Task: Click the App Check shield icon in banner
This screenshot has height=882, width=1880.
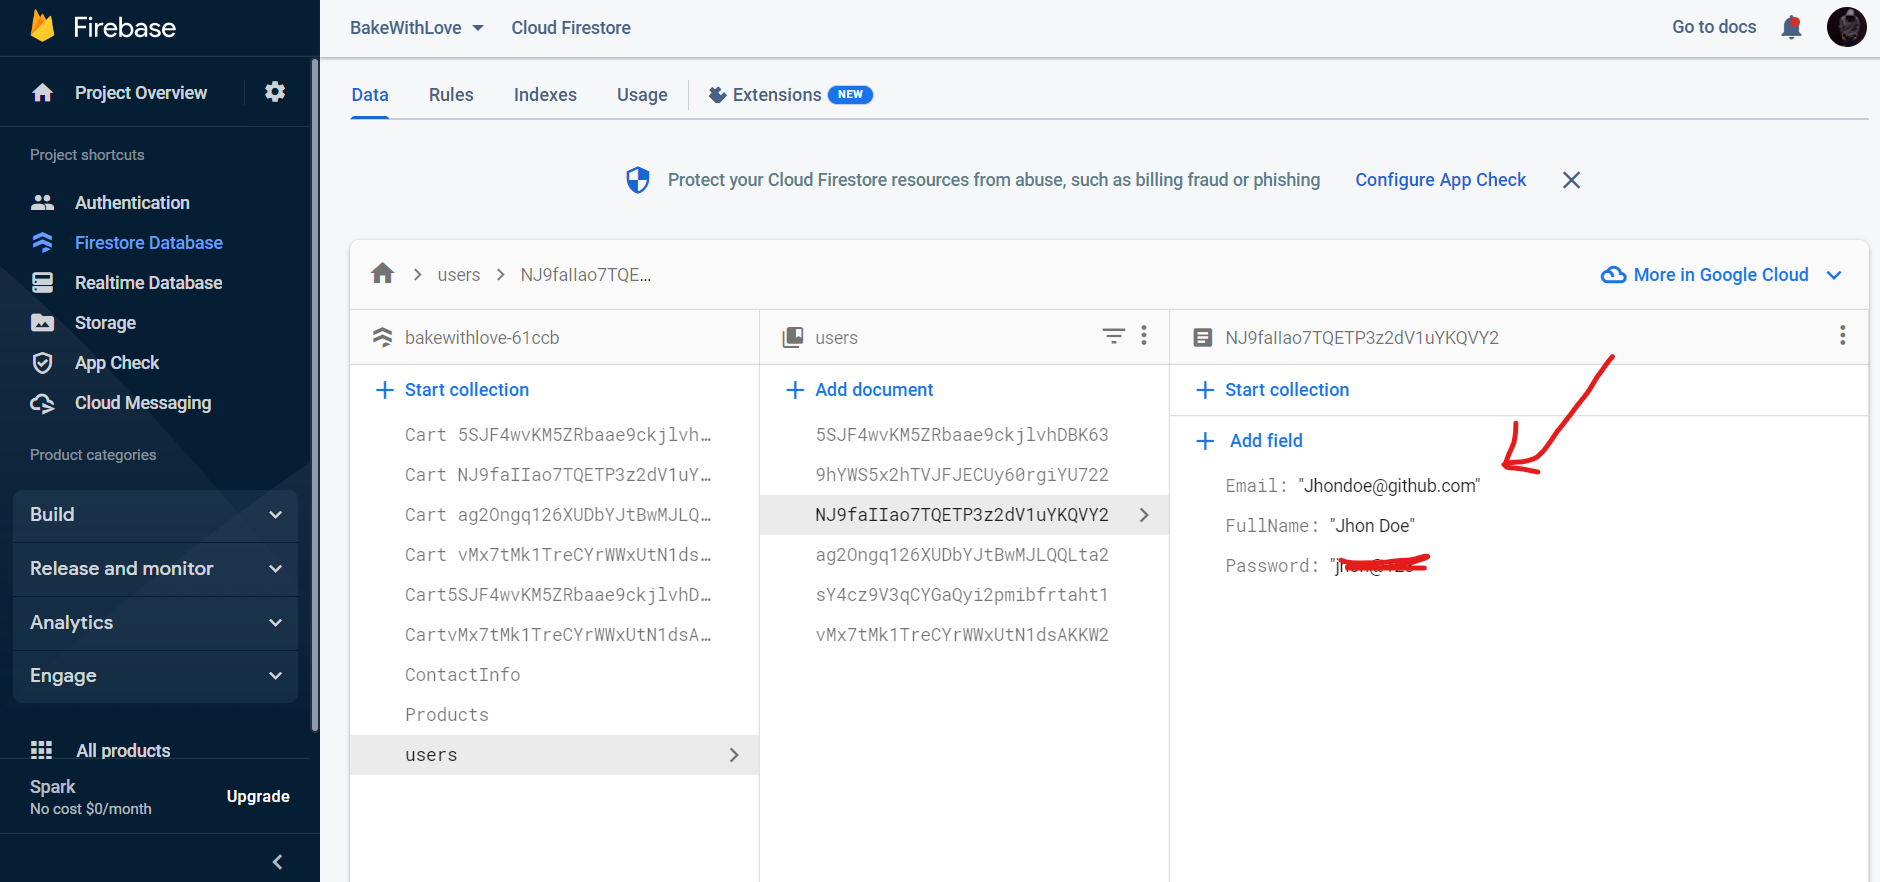Action: click(x=637, y=180)
